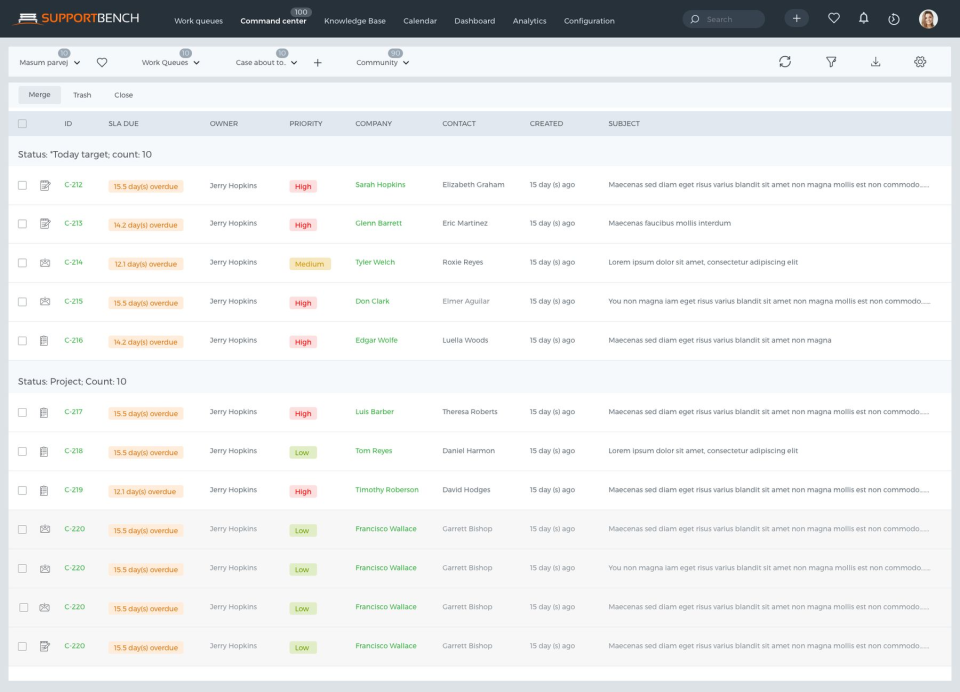
Task: Click the favorite heart next to Masum parvej
Action: coord(103,61)
